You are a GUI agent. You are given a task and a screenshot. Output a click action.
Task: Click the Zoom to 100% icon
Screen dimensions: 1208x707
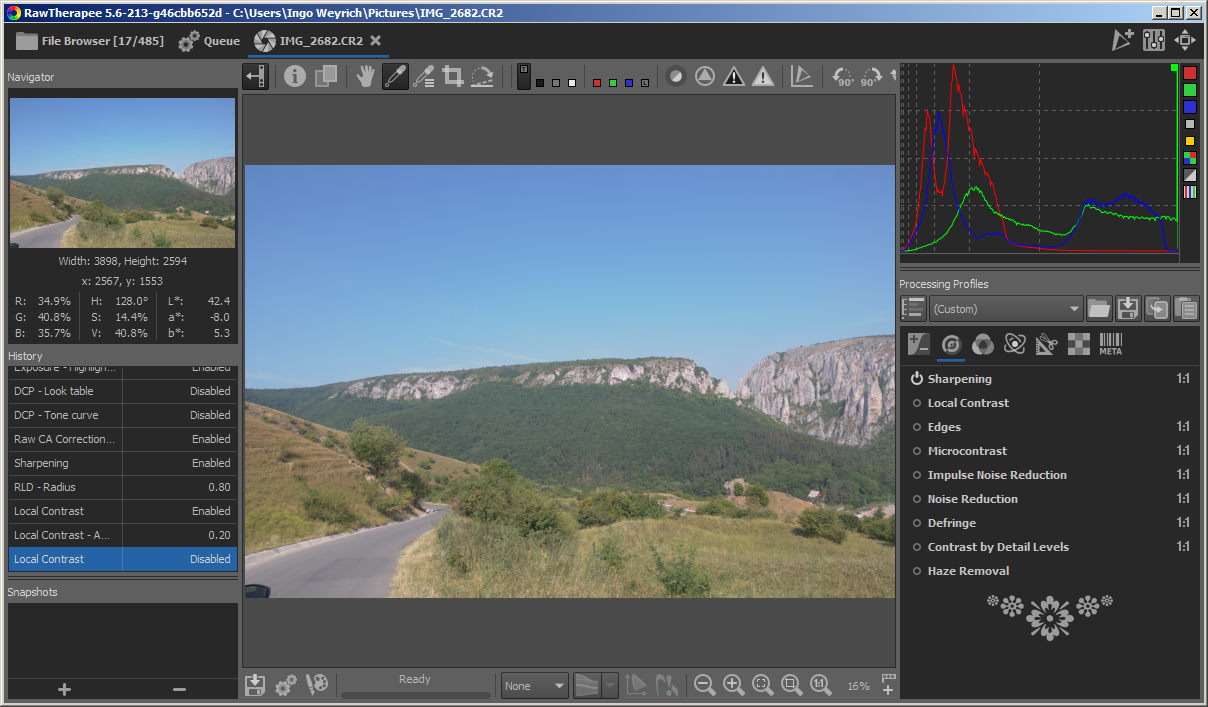pos(821,685)
